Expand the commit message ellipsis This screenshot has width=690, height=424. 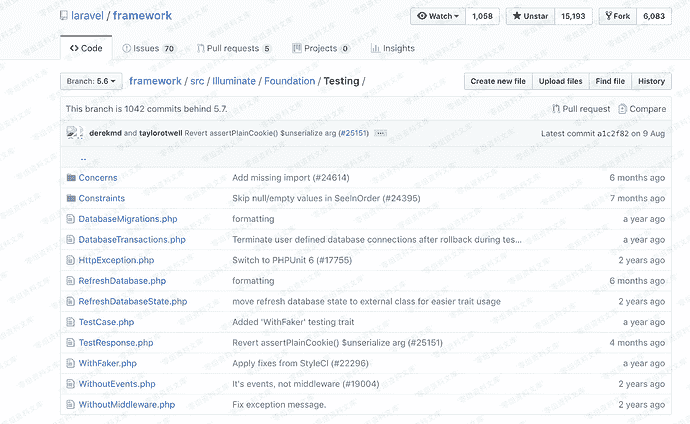[380, 133]
